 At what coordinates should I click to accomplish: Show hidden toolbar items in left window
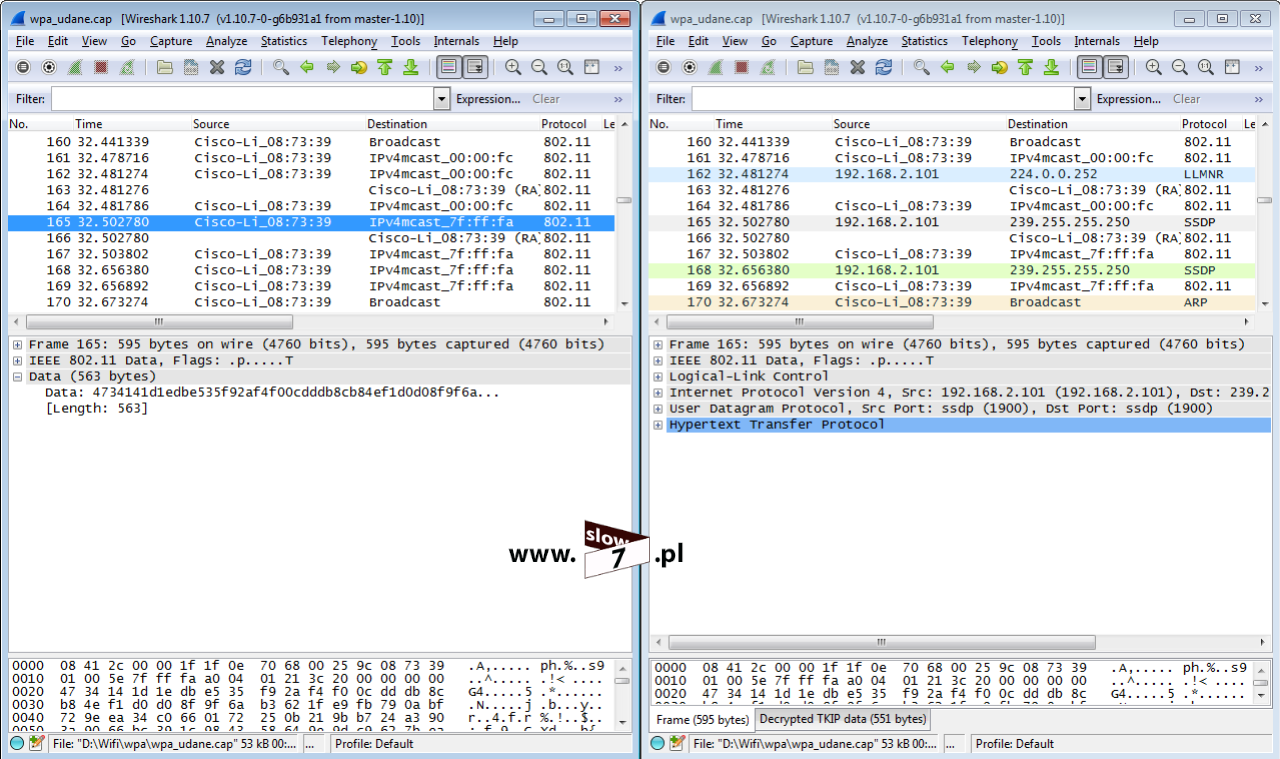(x=618, y=67)
